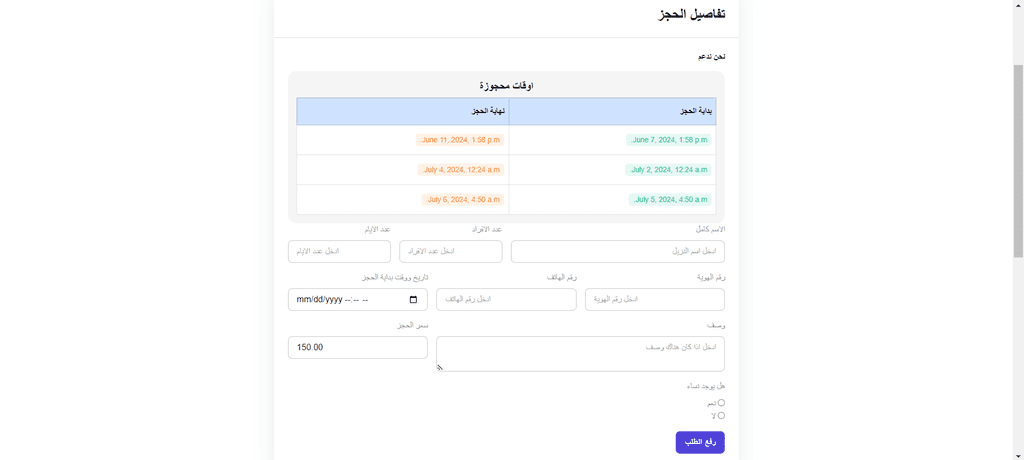
Task: Submit the form with رفع الطلب
Action: click(700, 442)
